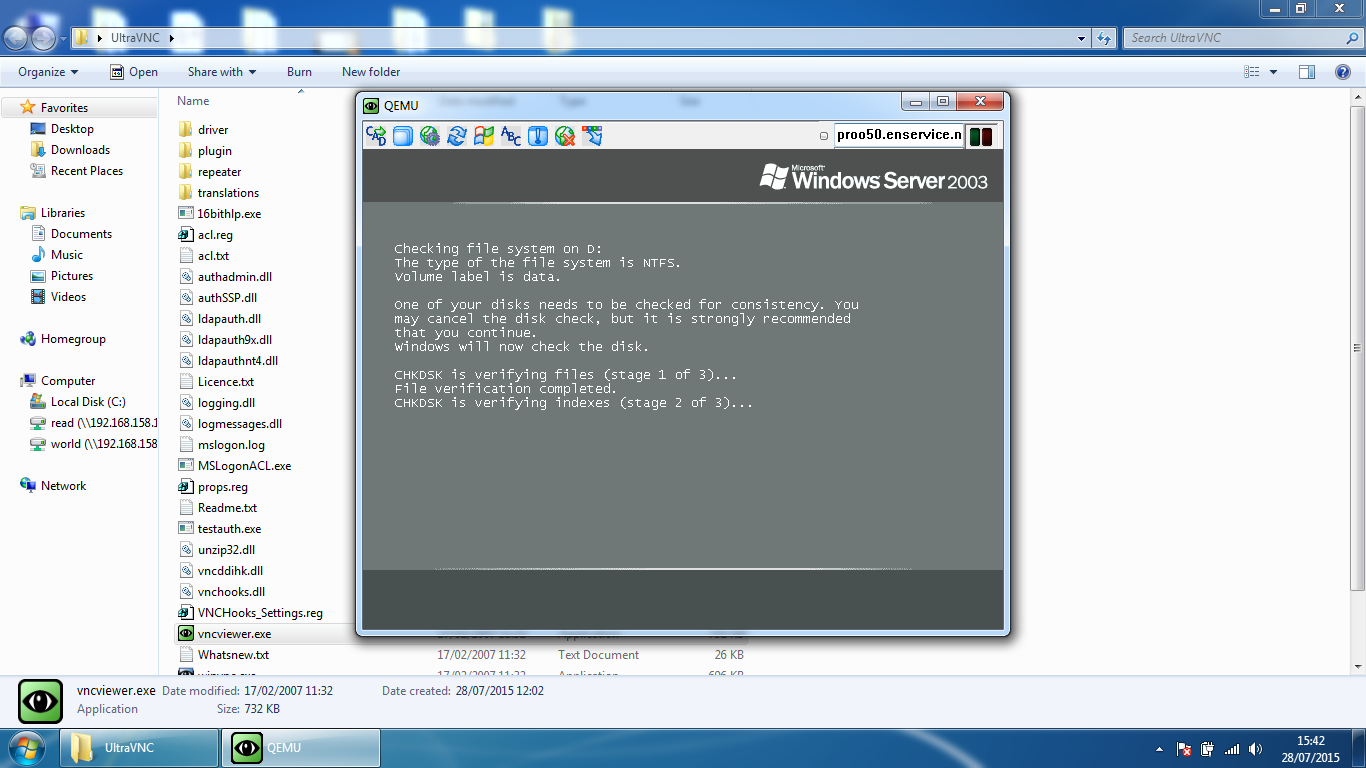Send Start menu key via Windows flag icon
This screenshot has width=1366, height=768.
[484, 135]
